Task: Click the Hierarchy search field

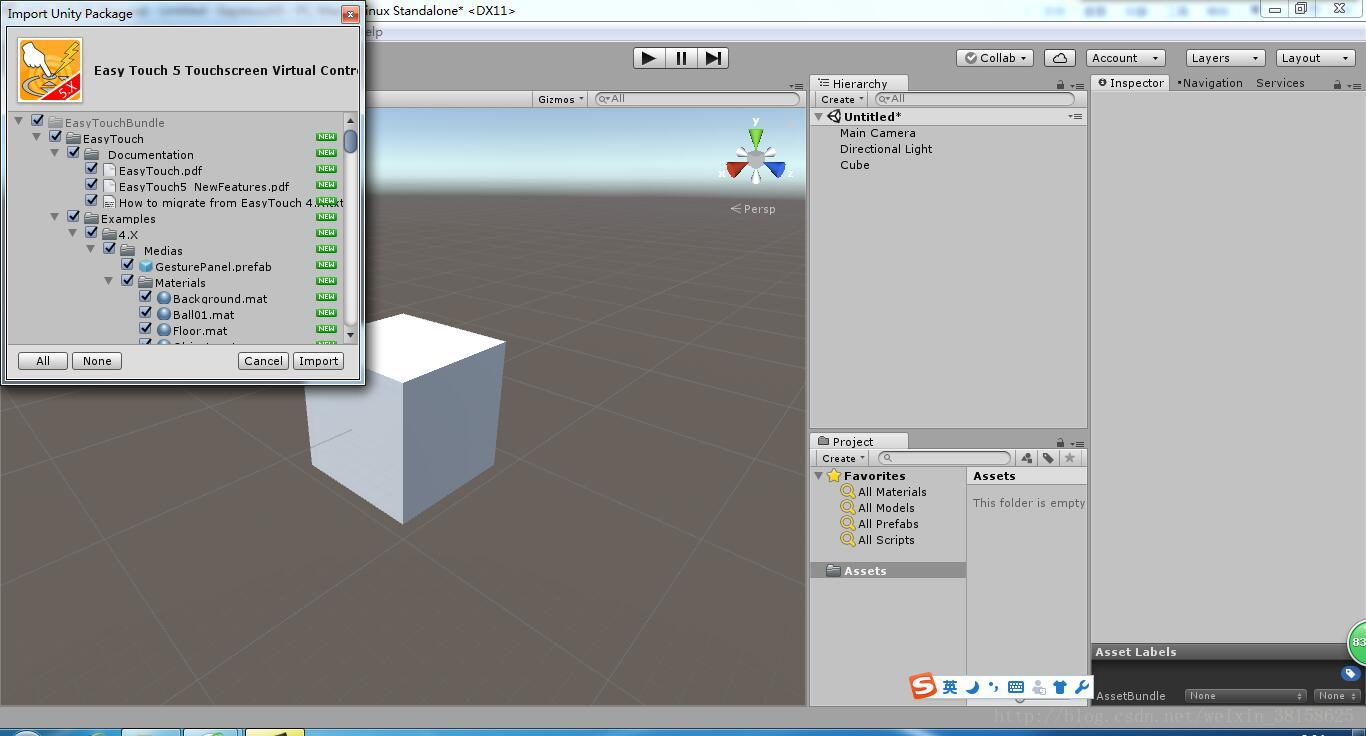Action: coord(975,99)
